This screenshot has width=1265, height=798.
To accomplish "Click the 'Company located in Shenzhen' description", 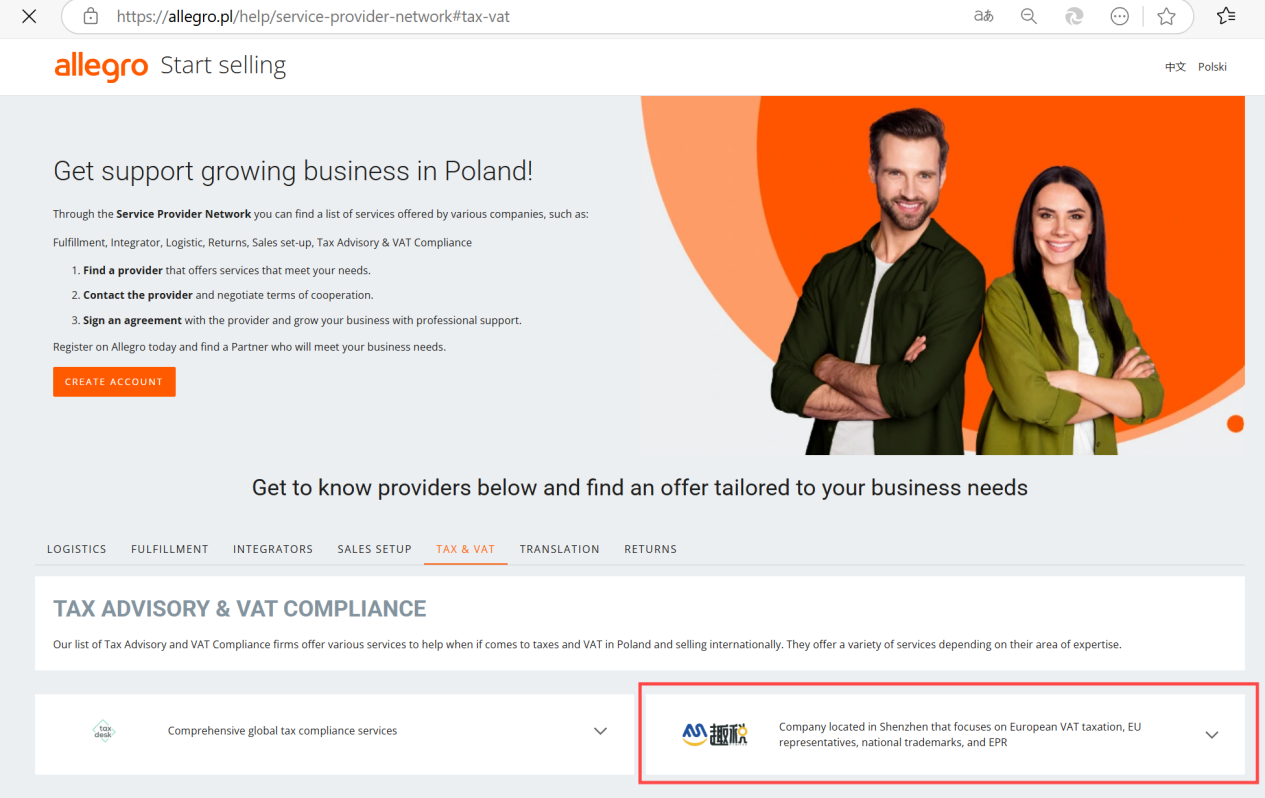I will 960,735.
